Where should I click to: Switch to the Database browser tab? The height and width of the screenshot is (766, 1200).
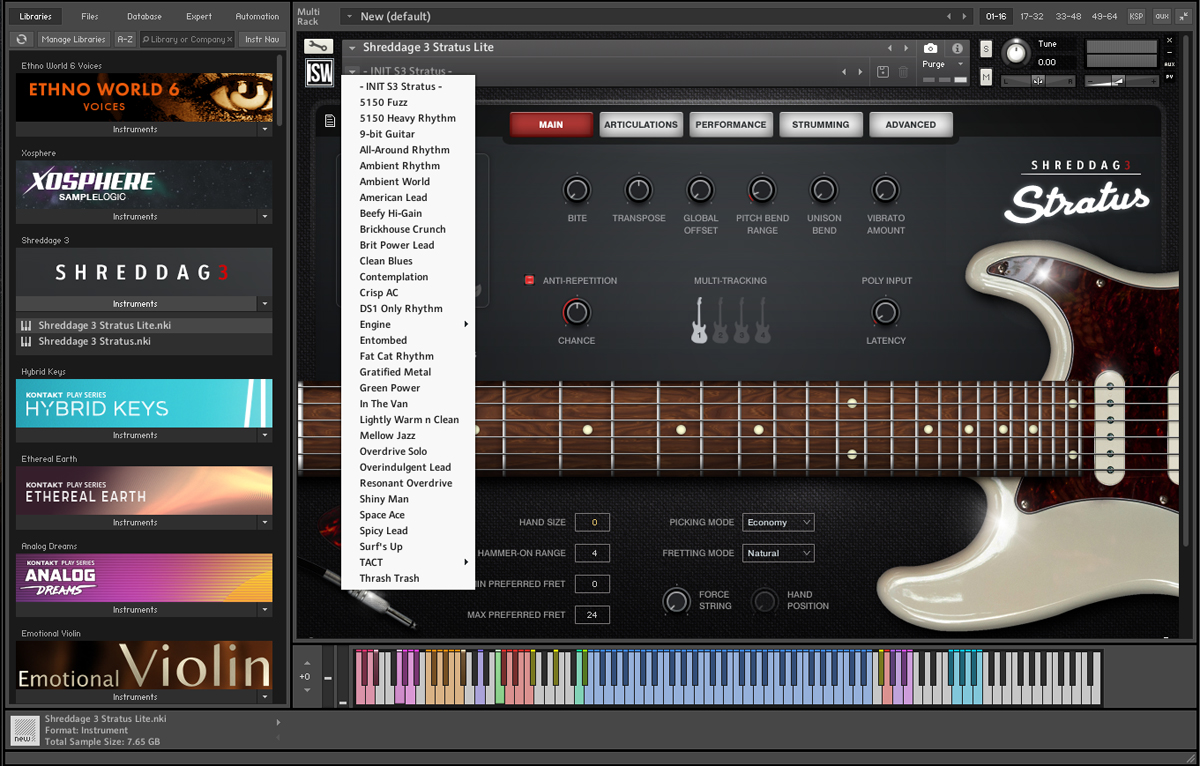144,16
